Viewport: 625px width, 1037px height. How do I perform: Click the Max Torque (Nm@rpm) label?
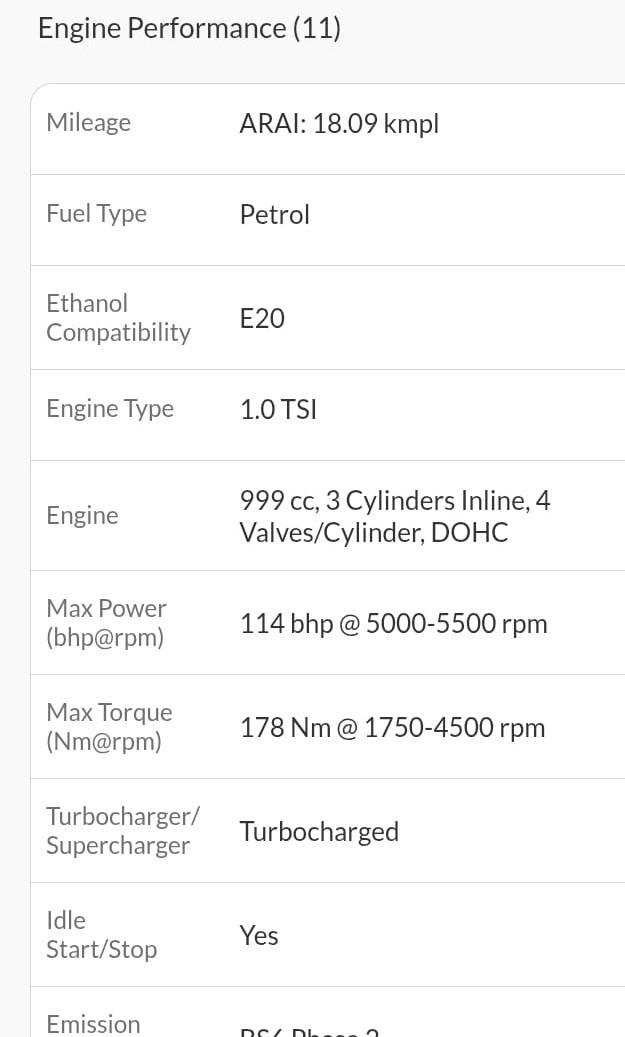point(109,727)
